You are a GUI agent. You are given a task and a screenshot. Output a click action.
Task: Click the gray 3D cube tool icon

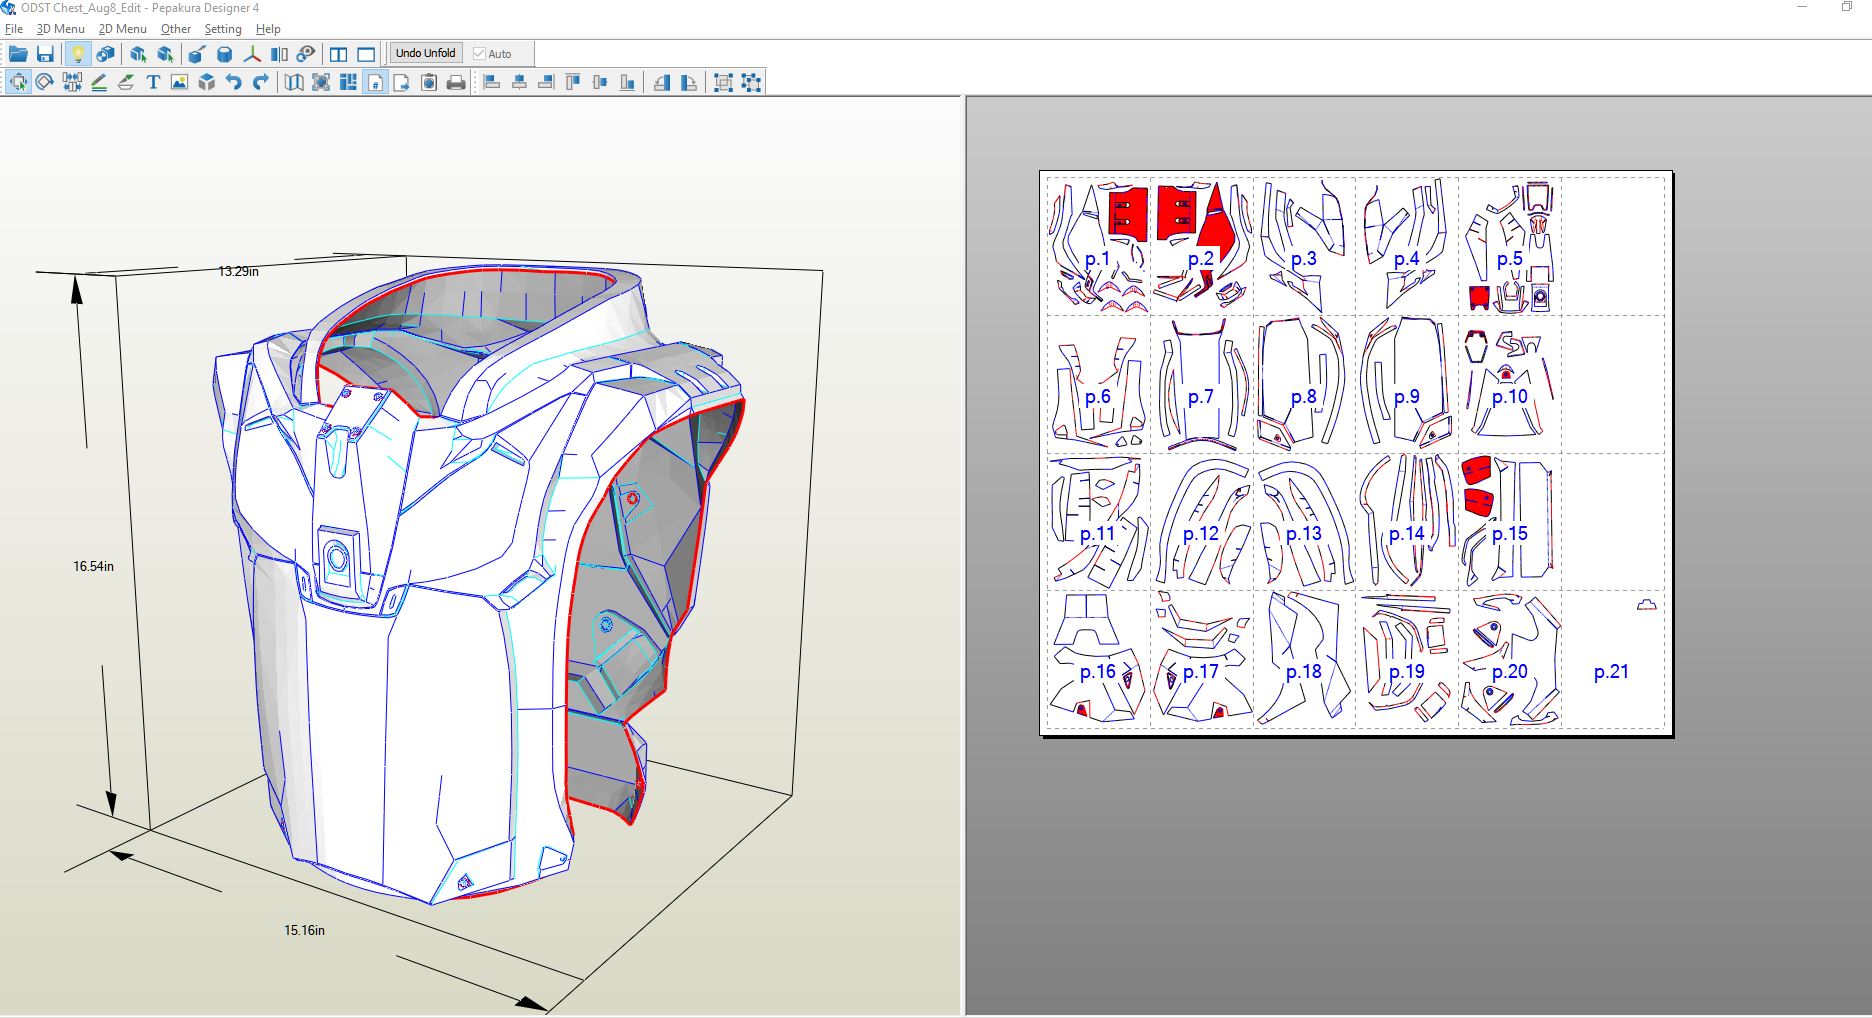207,82
